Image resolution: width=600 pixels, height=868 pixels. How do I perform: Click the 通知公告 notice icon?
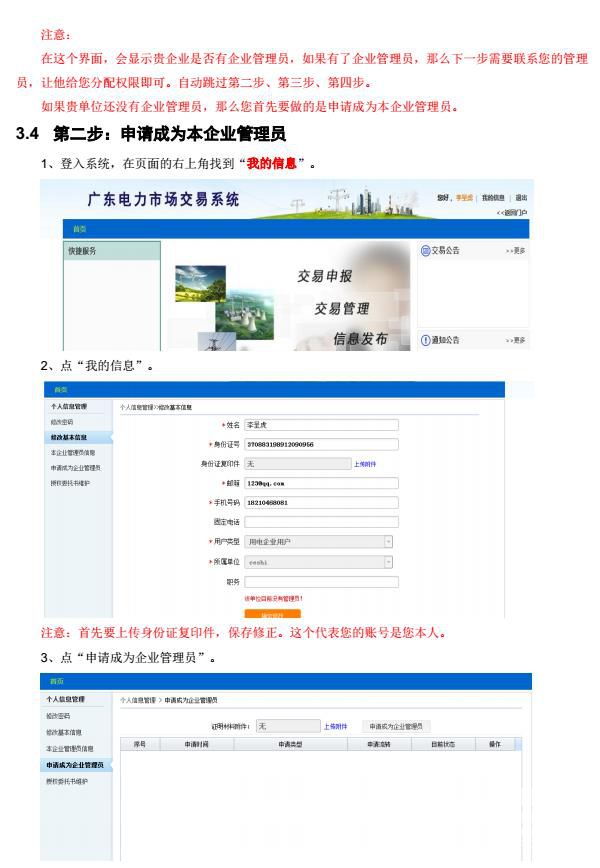(x=425, y=340)
